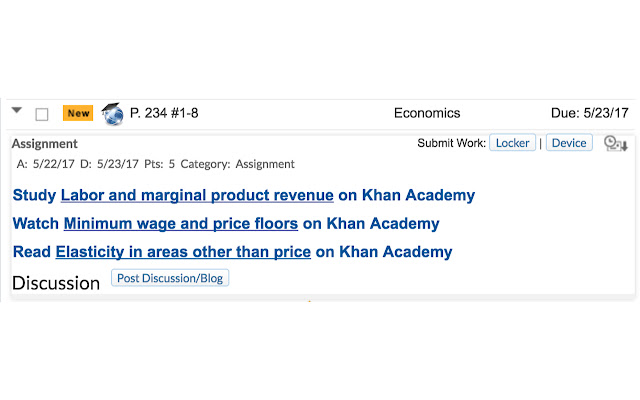
Task: Open the assignment title P. 234 #1-8
Action: 164,113
